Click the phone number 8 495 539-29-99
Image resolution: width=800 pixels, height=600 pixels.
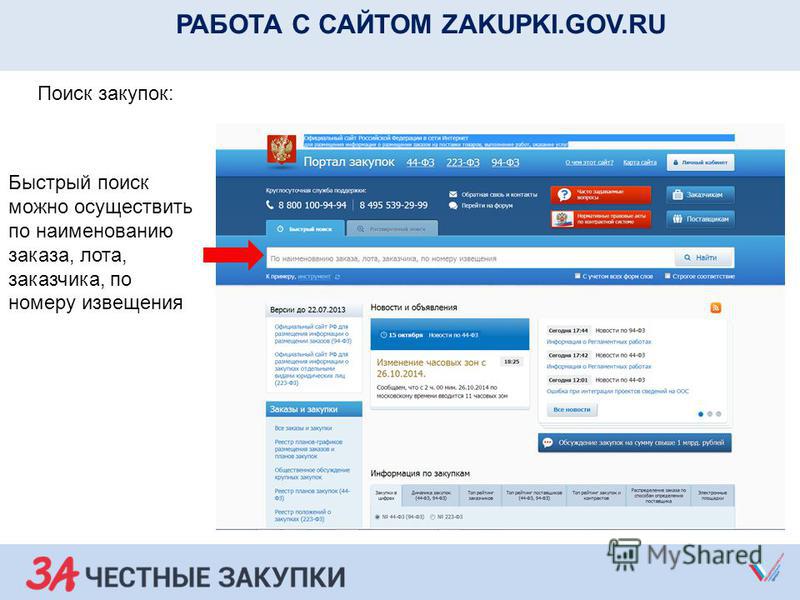click(393, 205)
